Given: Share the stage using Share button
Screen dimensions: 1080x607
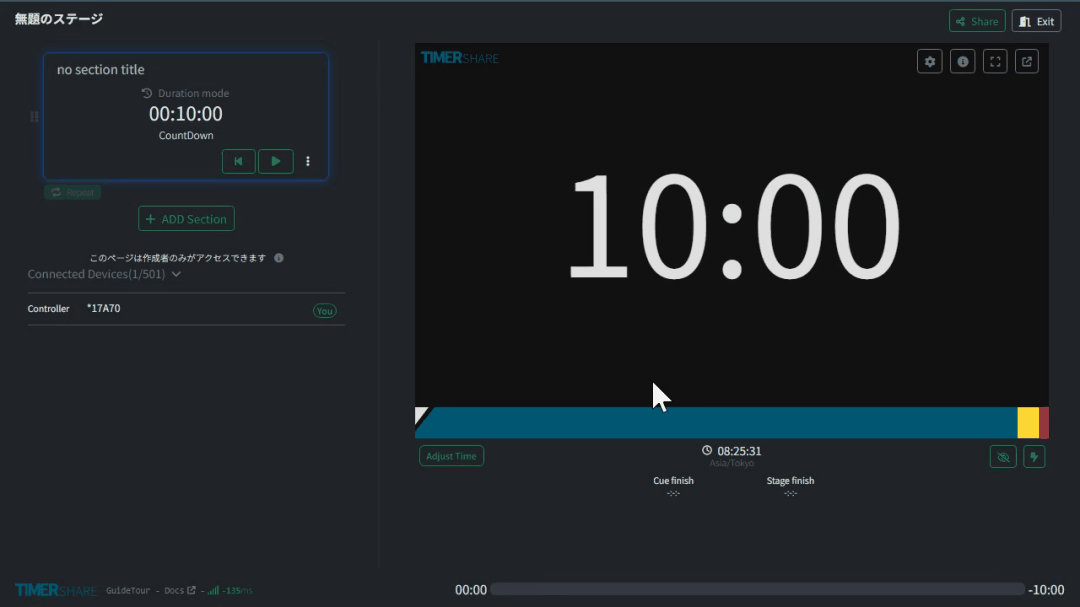Looking at the screenshot, I should tap(977, 21).
